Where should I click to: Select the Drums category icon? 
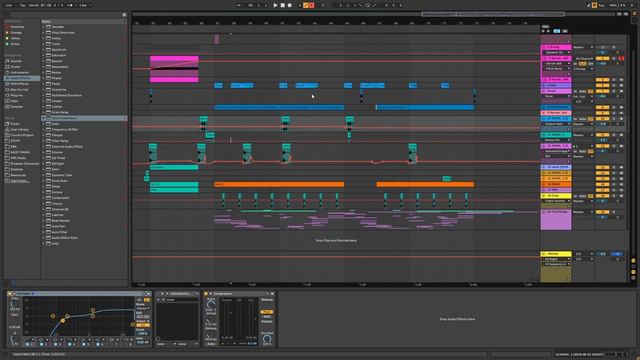click(x=7, y=67)
